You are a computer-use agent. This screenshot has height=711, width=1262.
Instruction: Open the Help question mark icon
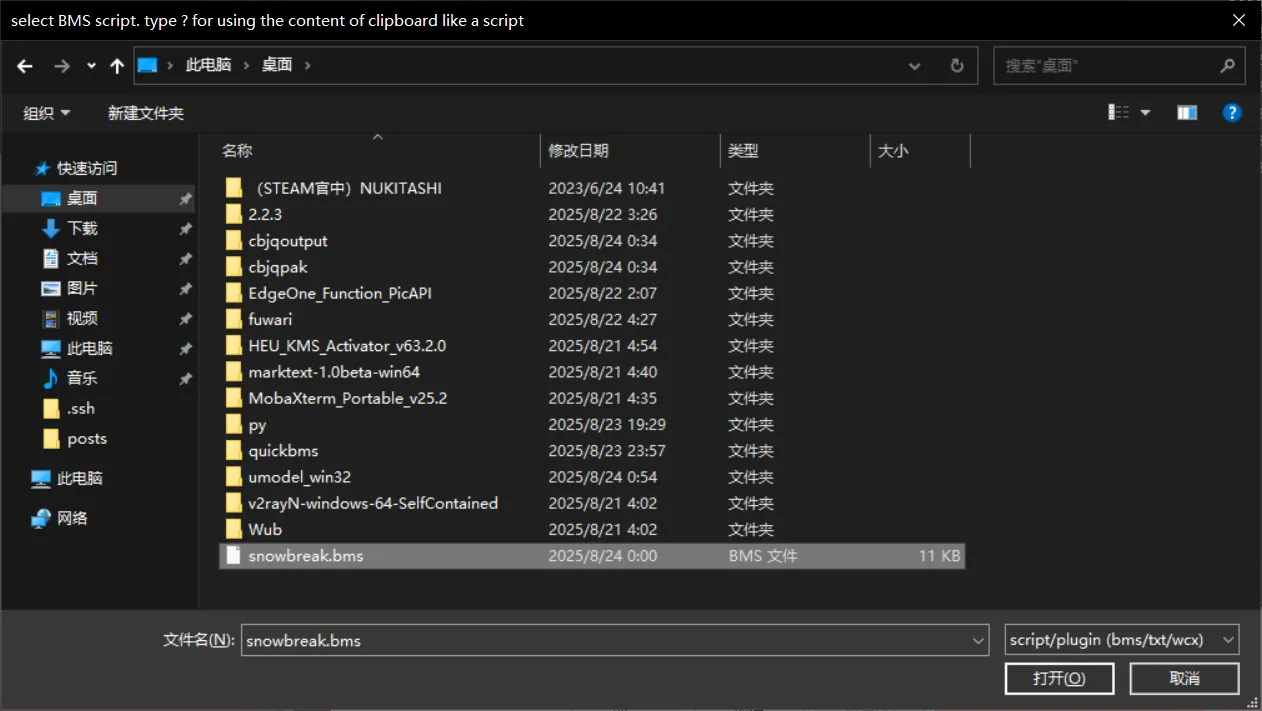1232,113
